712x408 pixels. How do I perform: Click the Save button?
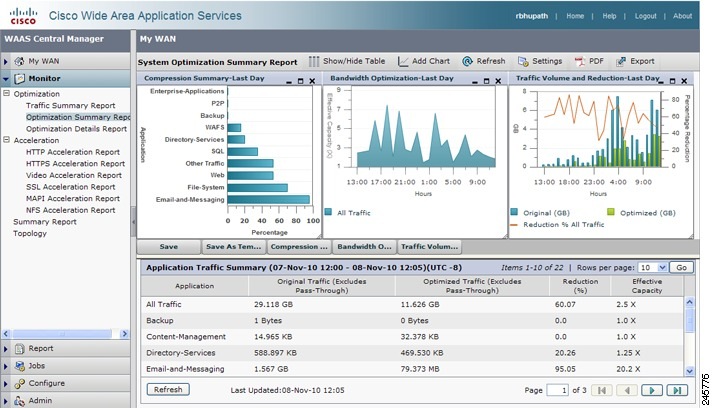pyautogui.click(x=168, y=247)
